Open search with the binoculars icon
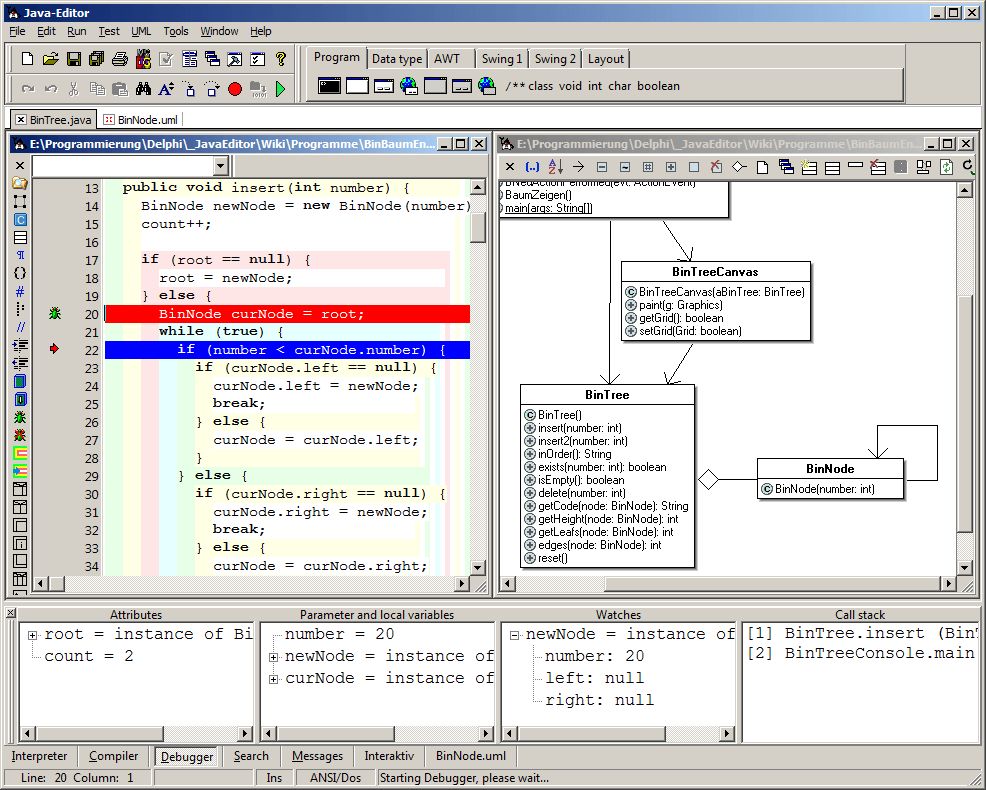 [142, 89]
